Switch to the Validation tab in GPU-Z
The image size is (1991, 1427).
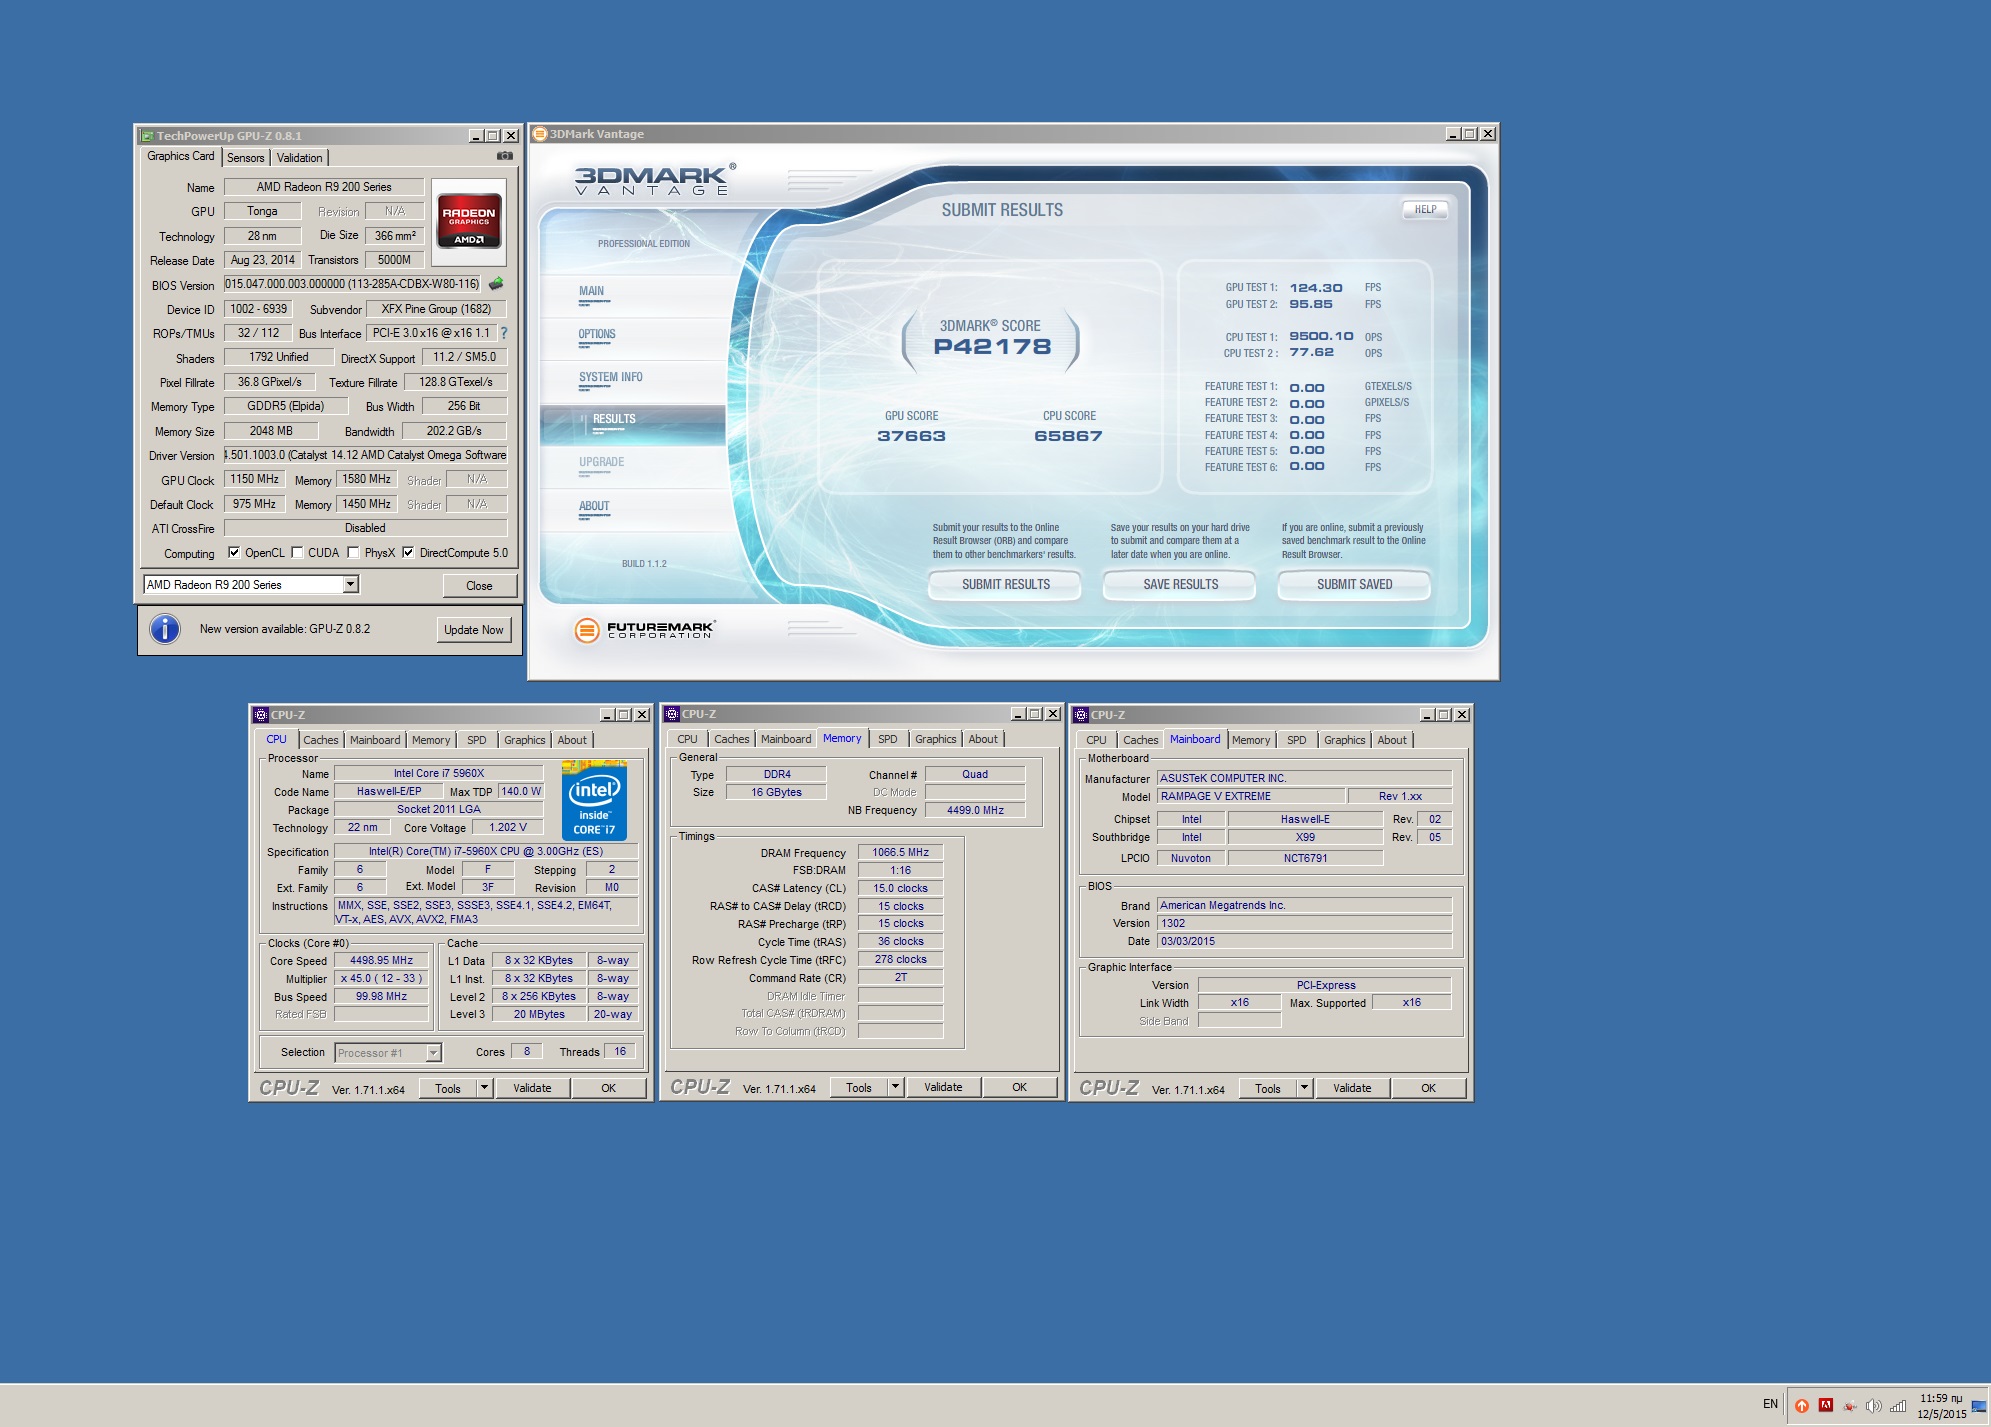point(299,158)
